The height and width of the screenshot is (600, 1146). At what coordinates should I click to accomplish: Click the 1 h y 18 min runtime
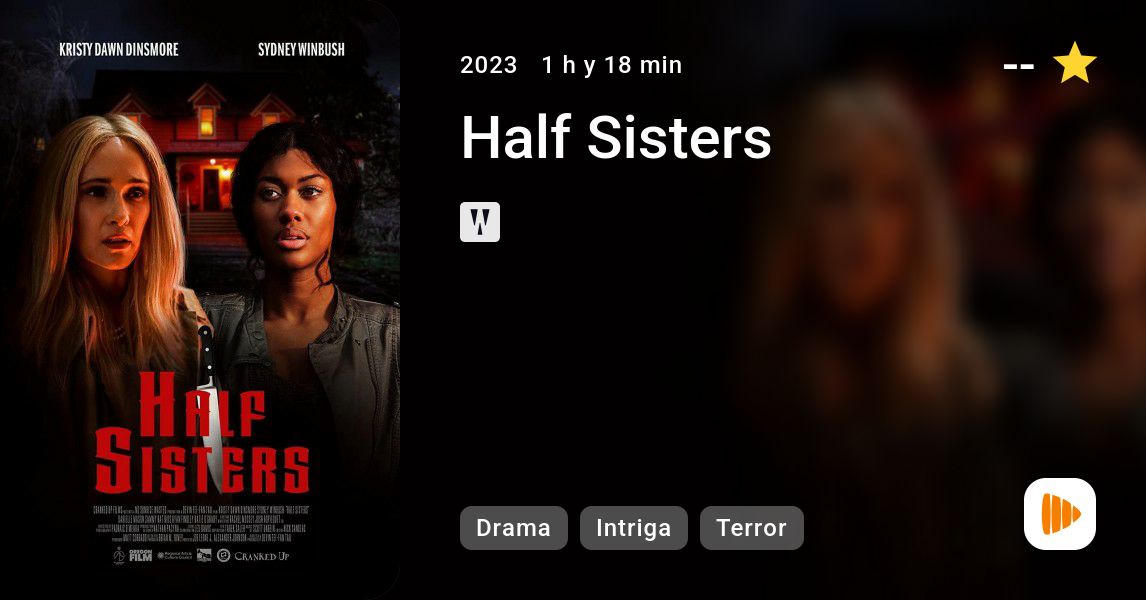tap(612, 65)
